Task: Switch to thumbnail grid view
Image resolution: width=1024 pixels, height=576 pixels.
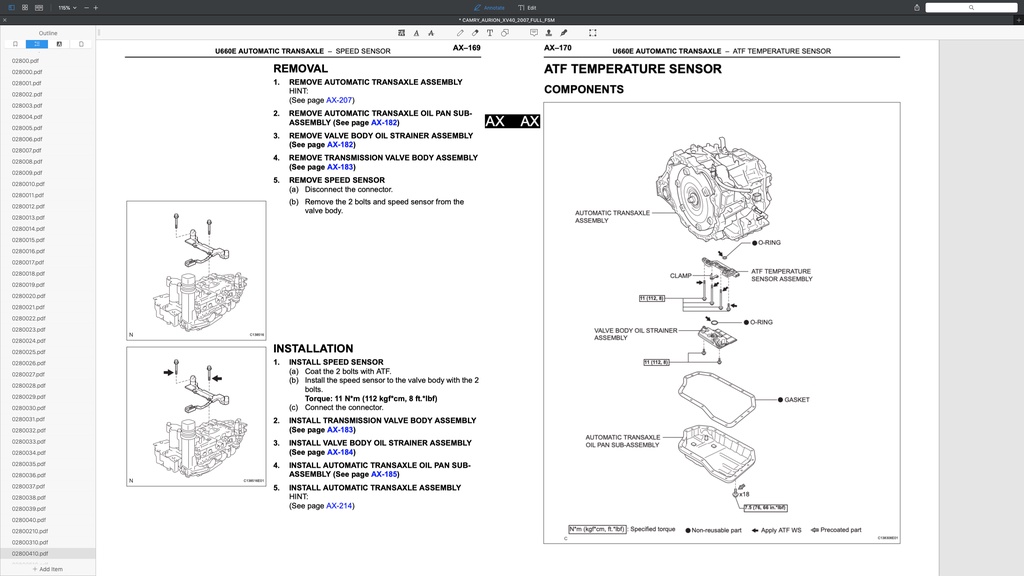Action: click(25, 8)
